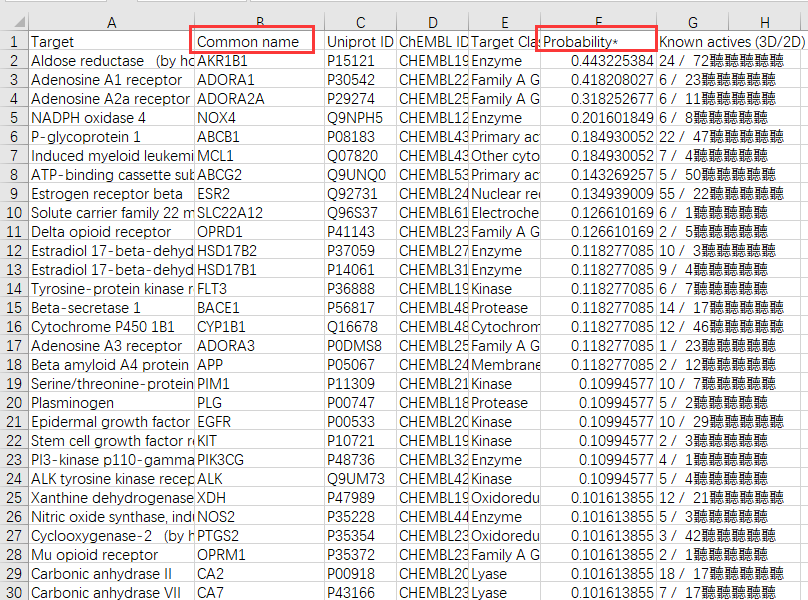Select Adenosine A3 receptor cell

point(111,346)
